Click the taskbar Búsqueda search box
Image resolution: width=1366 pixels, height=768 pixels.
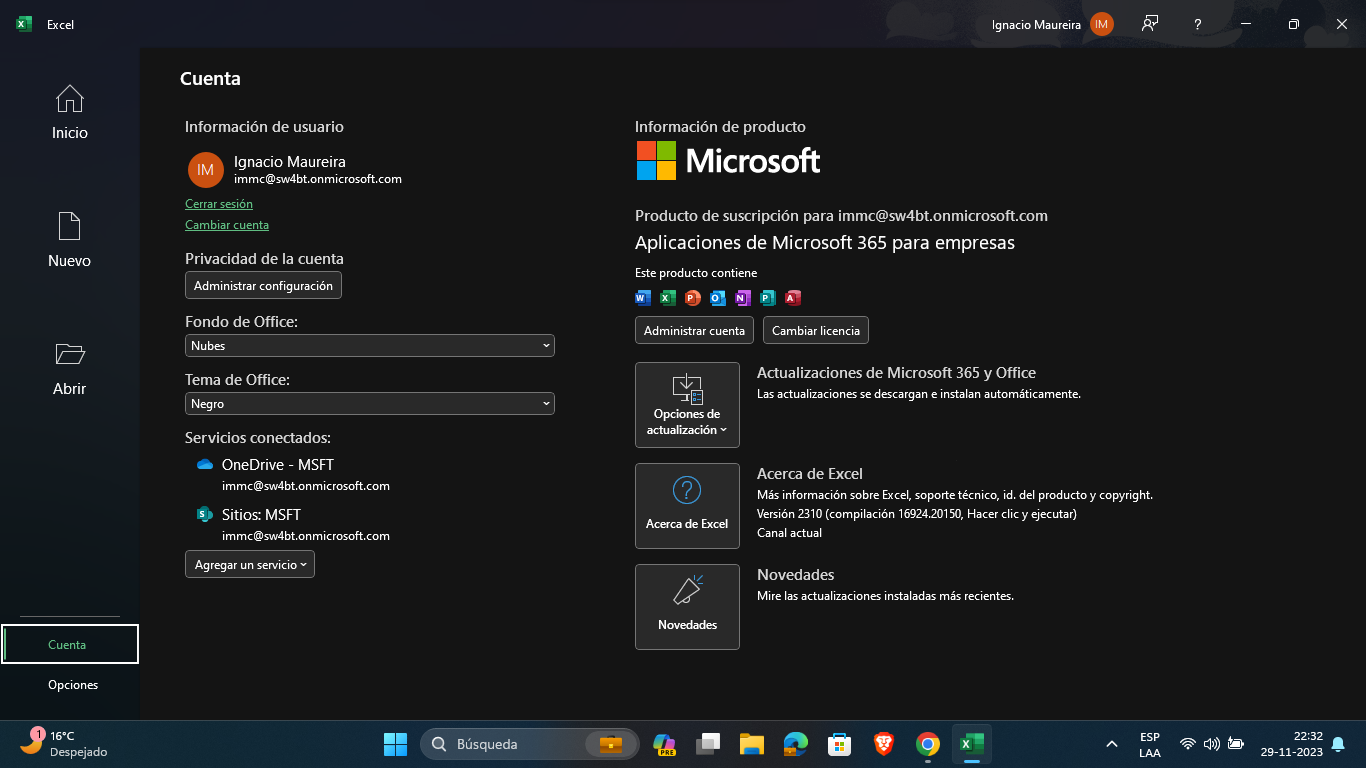click(530, 744)
